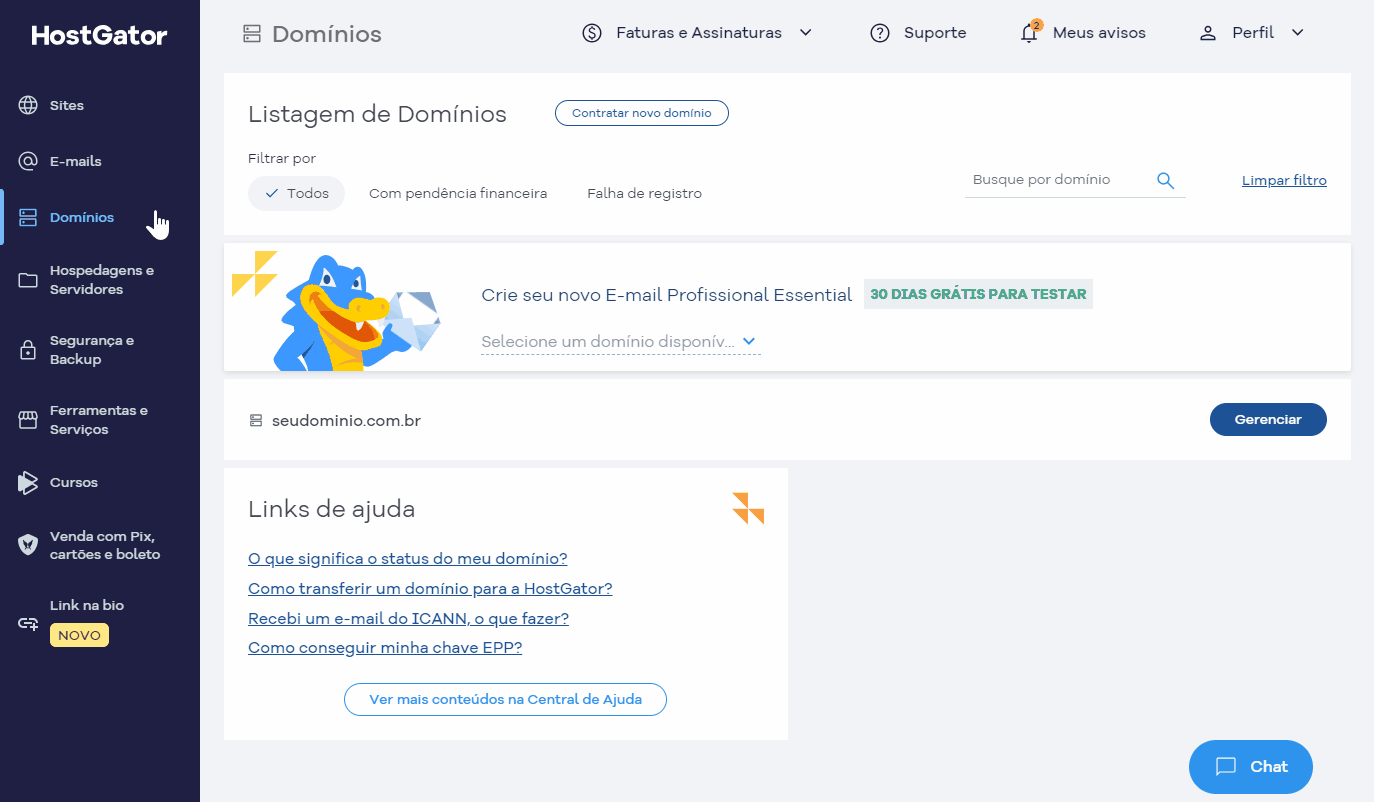
Task: Click the at-sign icon beside E-mails
Action: point(28,161)
